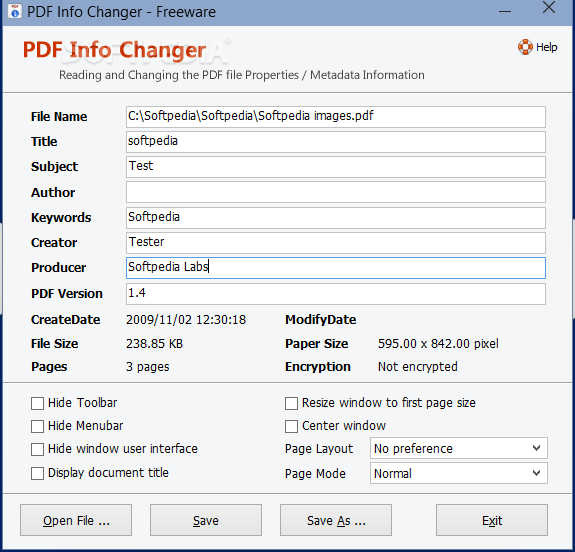Open the Page Mode dropdown
Screen dimensions: 575x552
tap(459, 473)
